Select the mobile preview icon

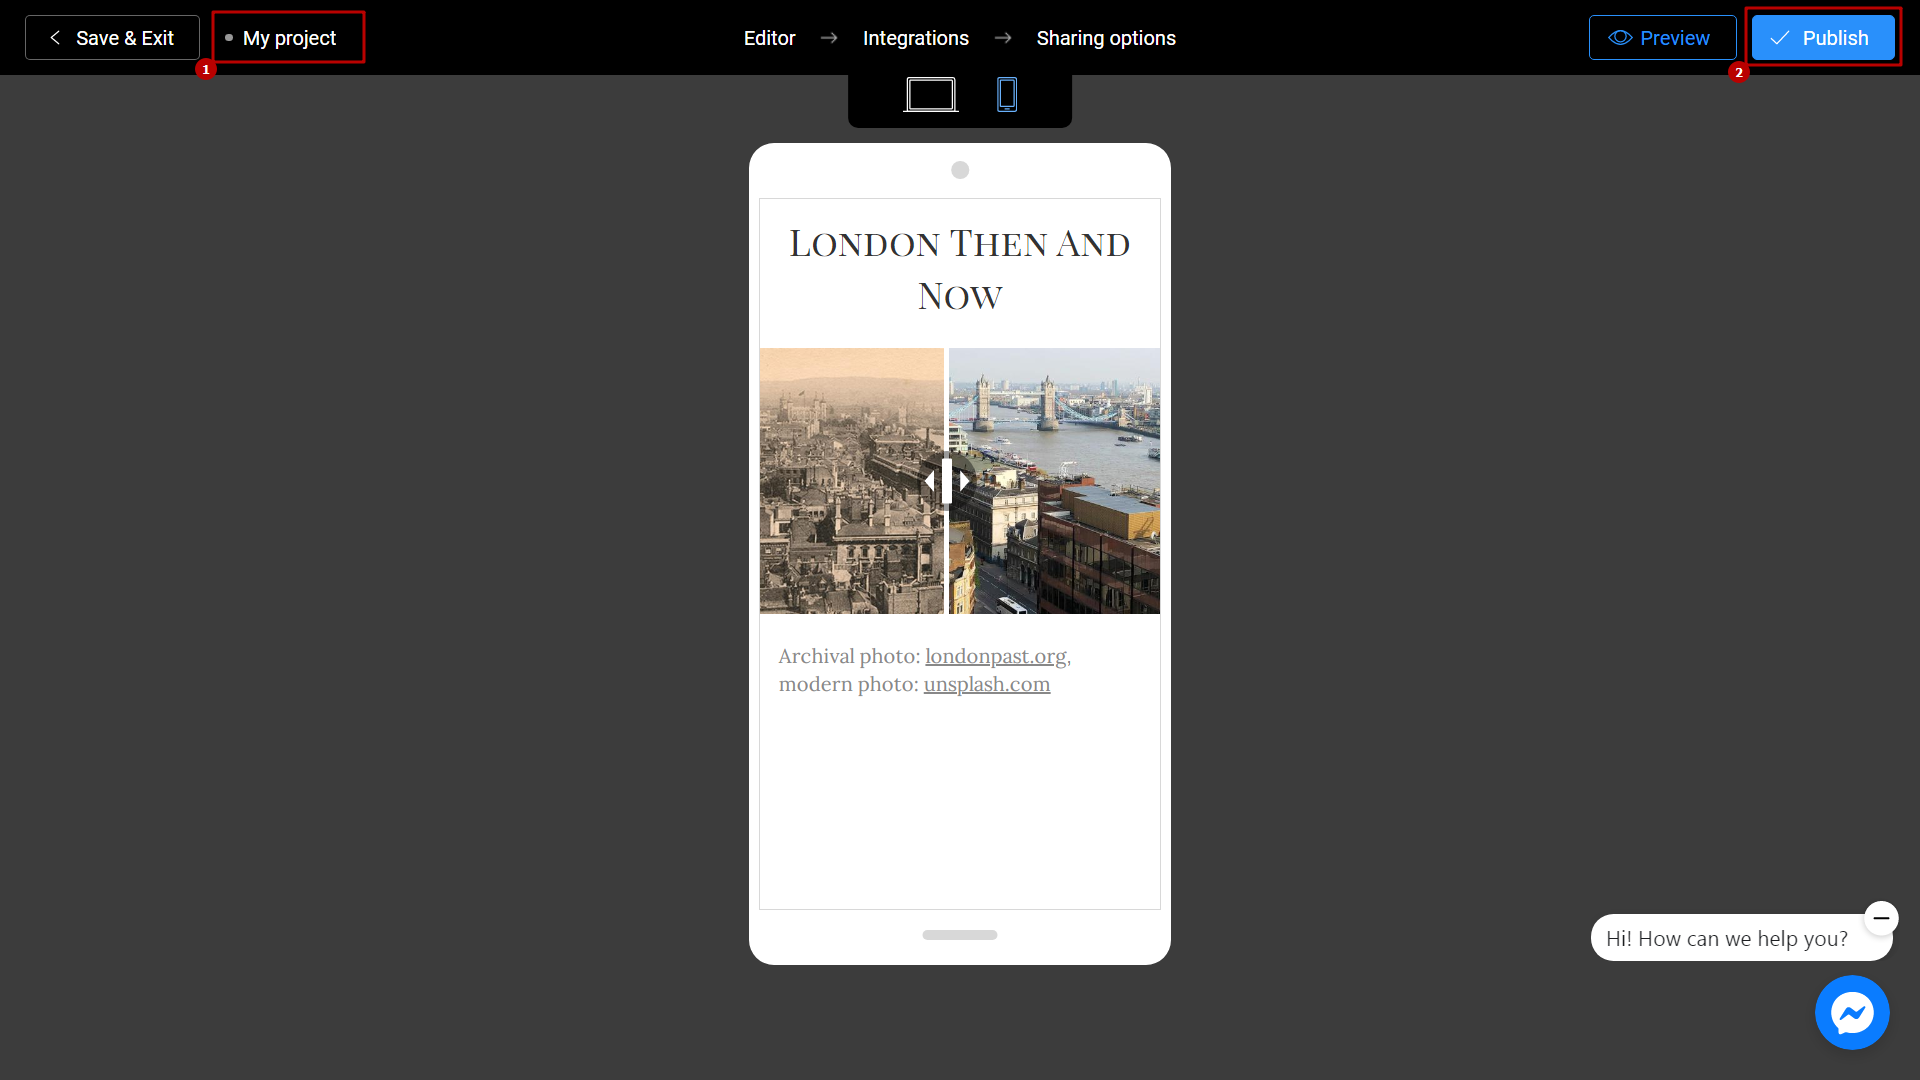[1006, 96]
